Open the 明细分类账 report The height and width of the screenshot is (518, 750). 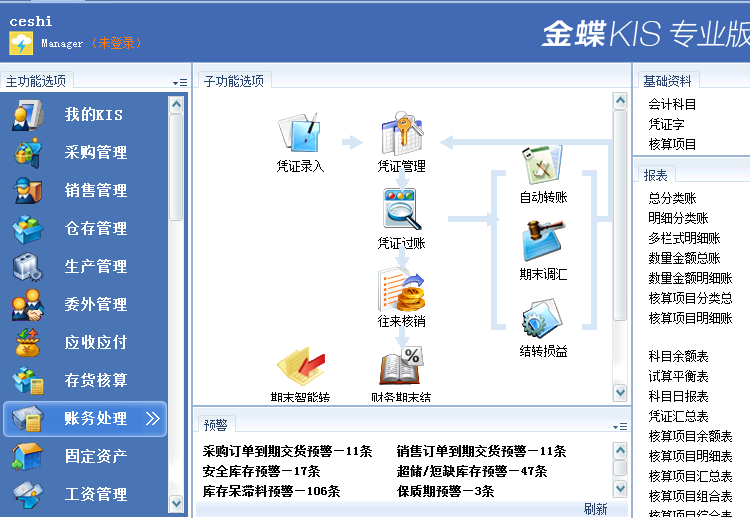678,218
